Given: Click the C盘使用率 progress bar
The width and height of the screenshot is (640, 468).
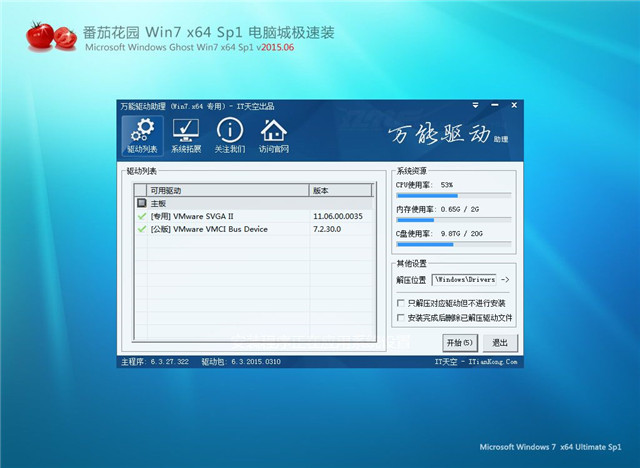Looking at the screenshot, I should pyautogui.click(x=454, y=244).
